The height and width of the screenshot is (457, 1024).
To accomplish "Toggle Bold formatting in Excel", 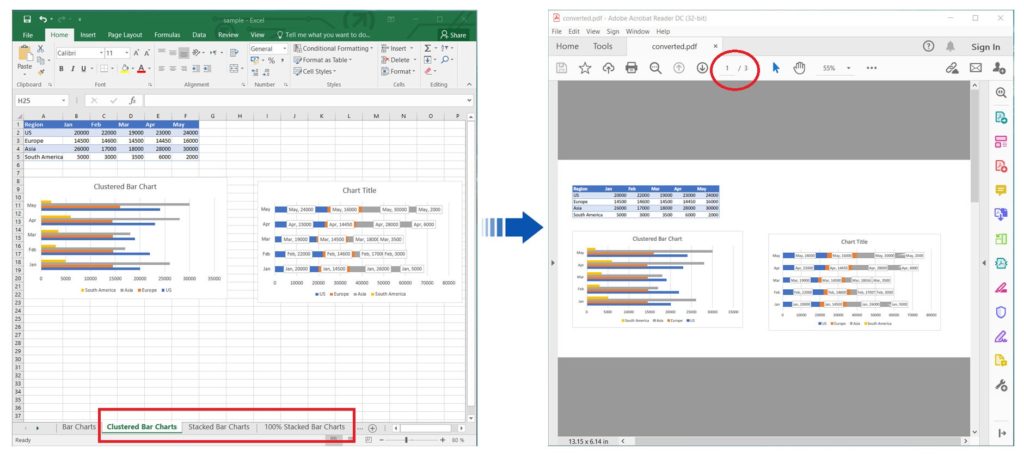I will pos(60,69).
